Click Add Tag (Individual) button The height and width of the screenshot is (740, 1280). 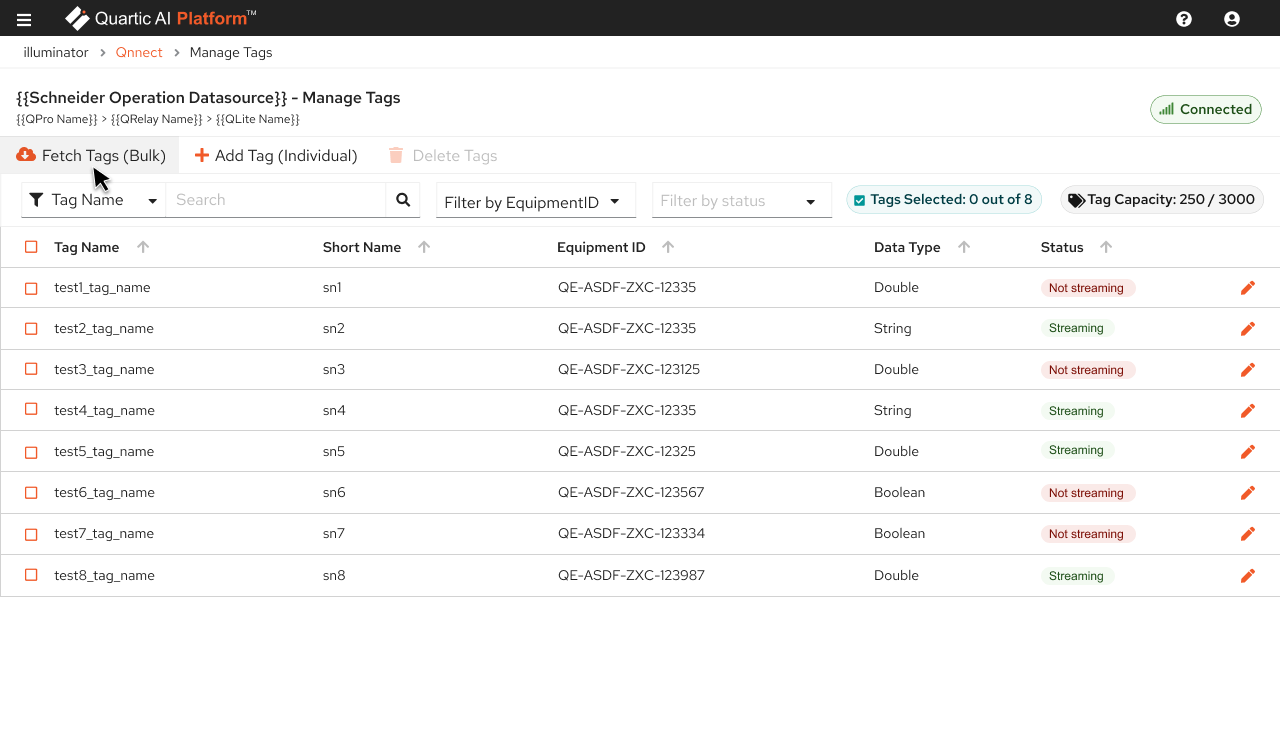coord(276,155)
